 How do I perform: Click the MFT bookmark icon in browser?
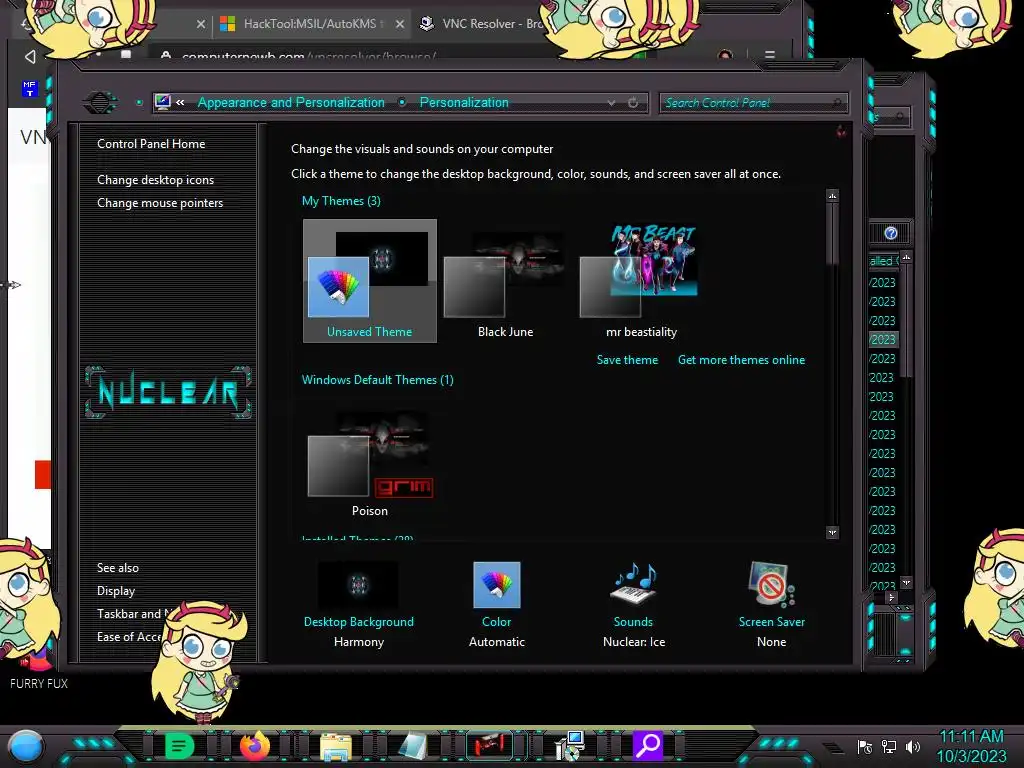pyautogui.click(x=29, y=88)
